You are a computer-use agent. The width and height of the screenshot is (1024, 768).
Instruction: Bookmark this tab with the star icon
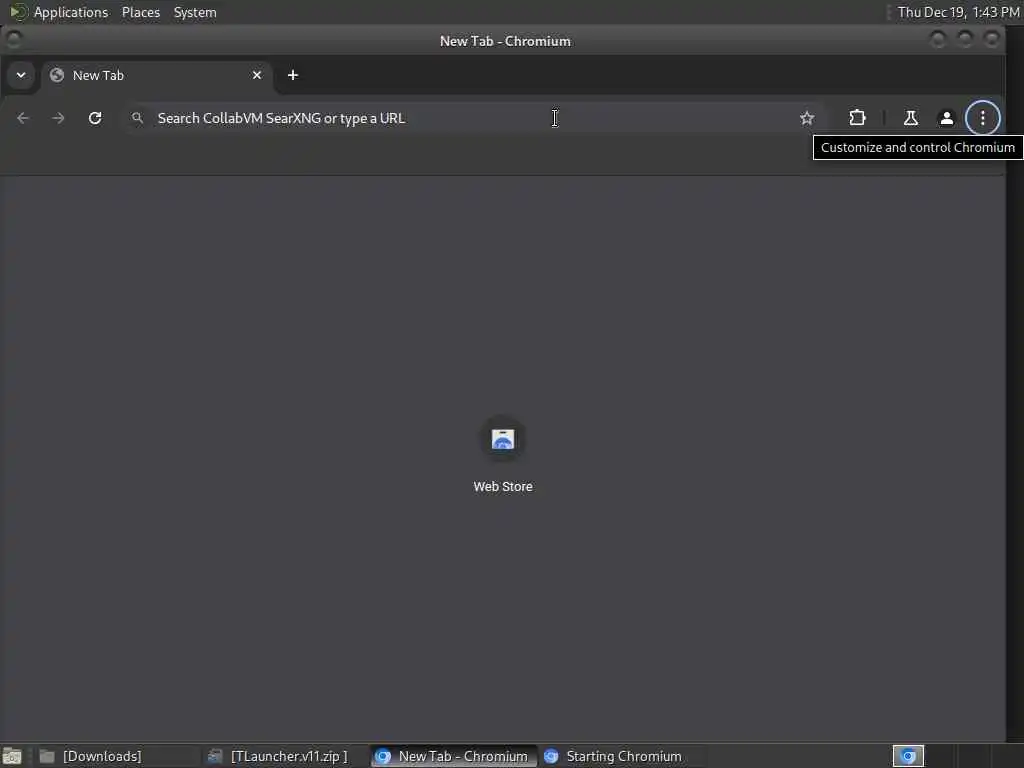tap(807, 118)
